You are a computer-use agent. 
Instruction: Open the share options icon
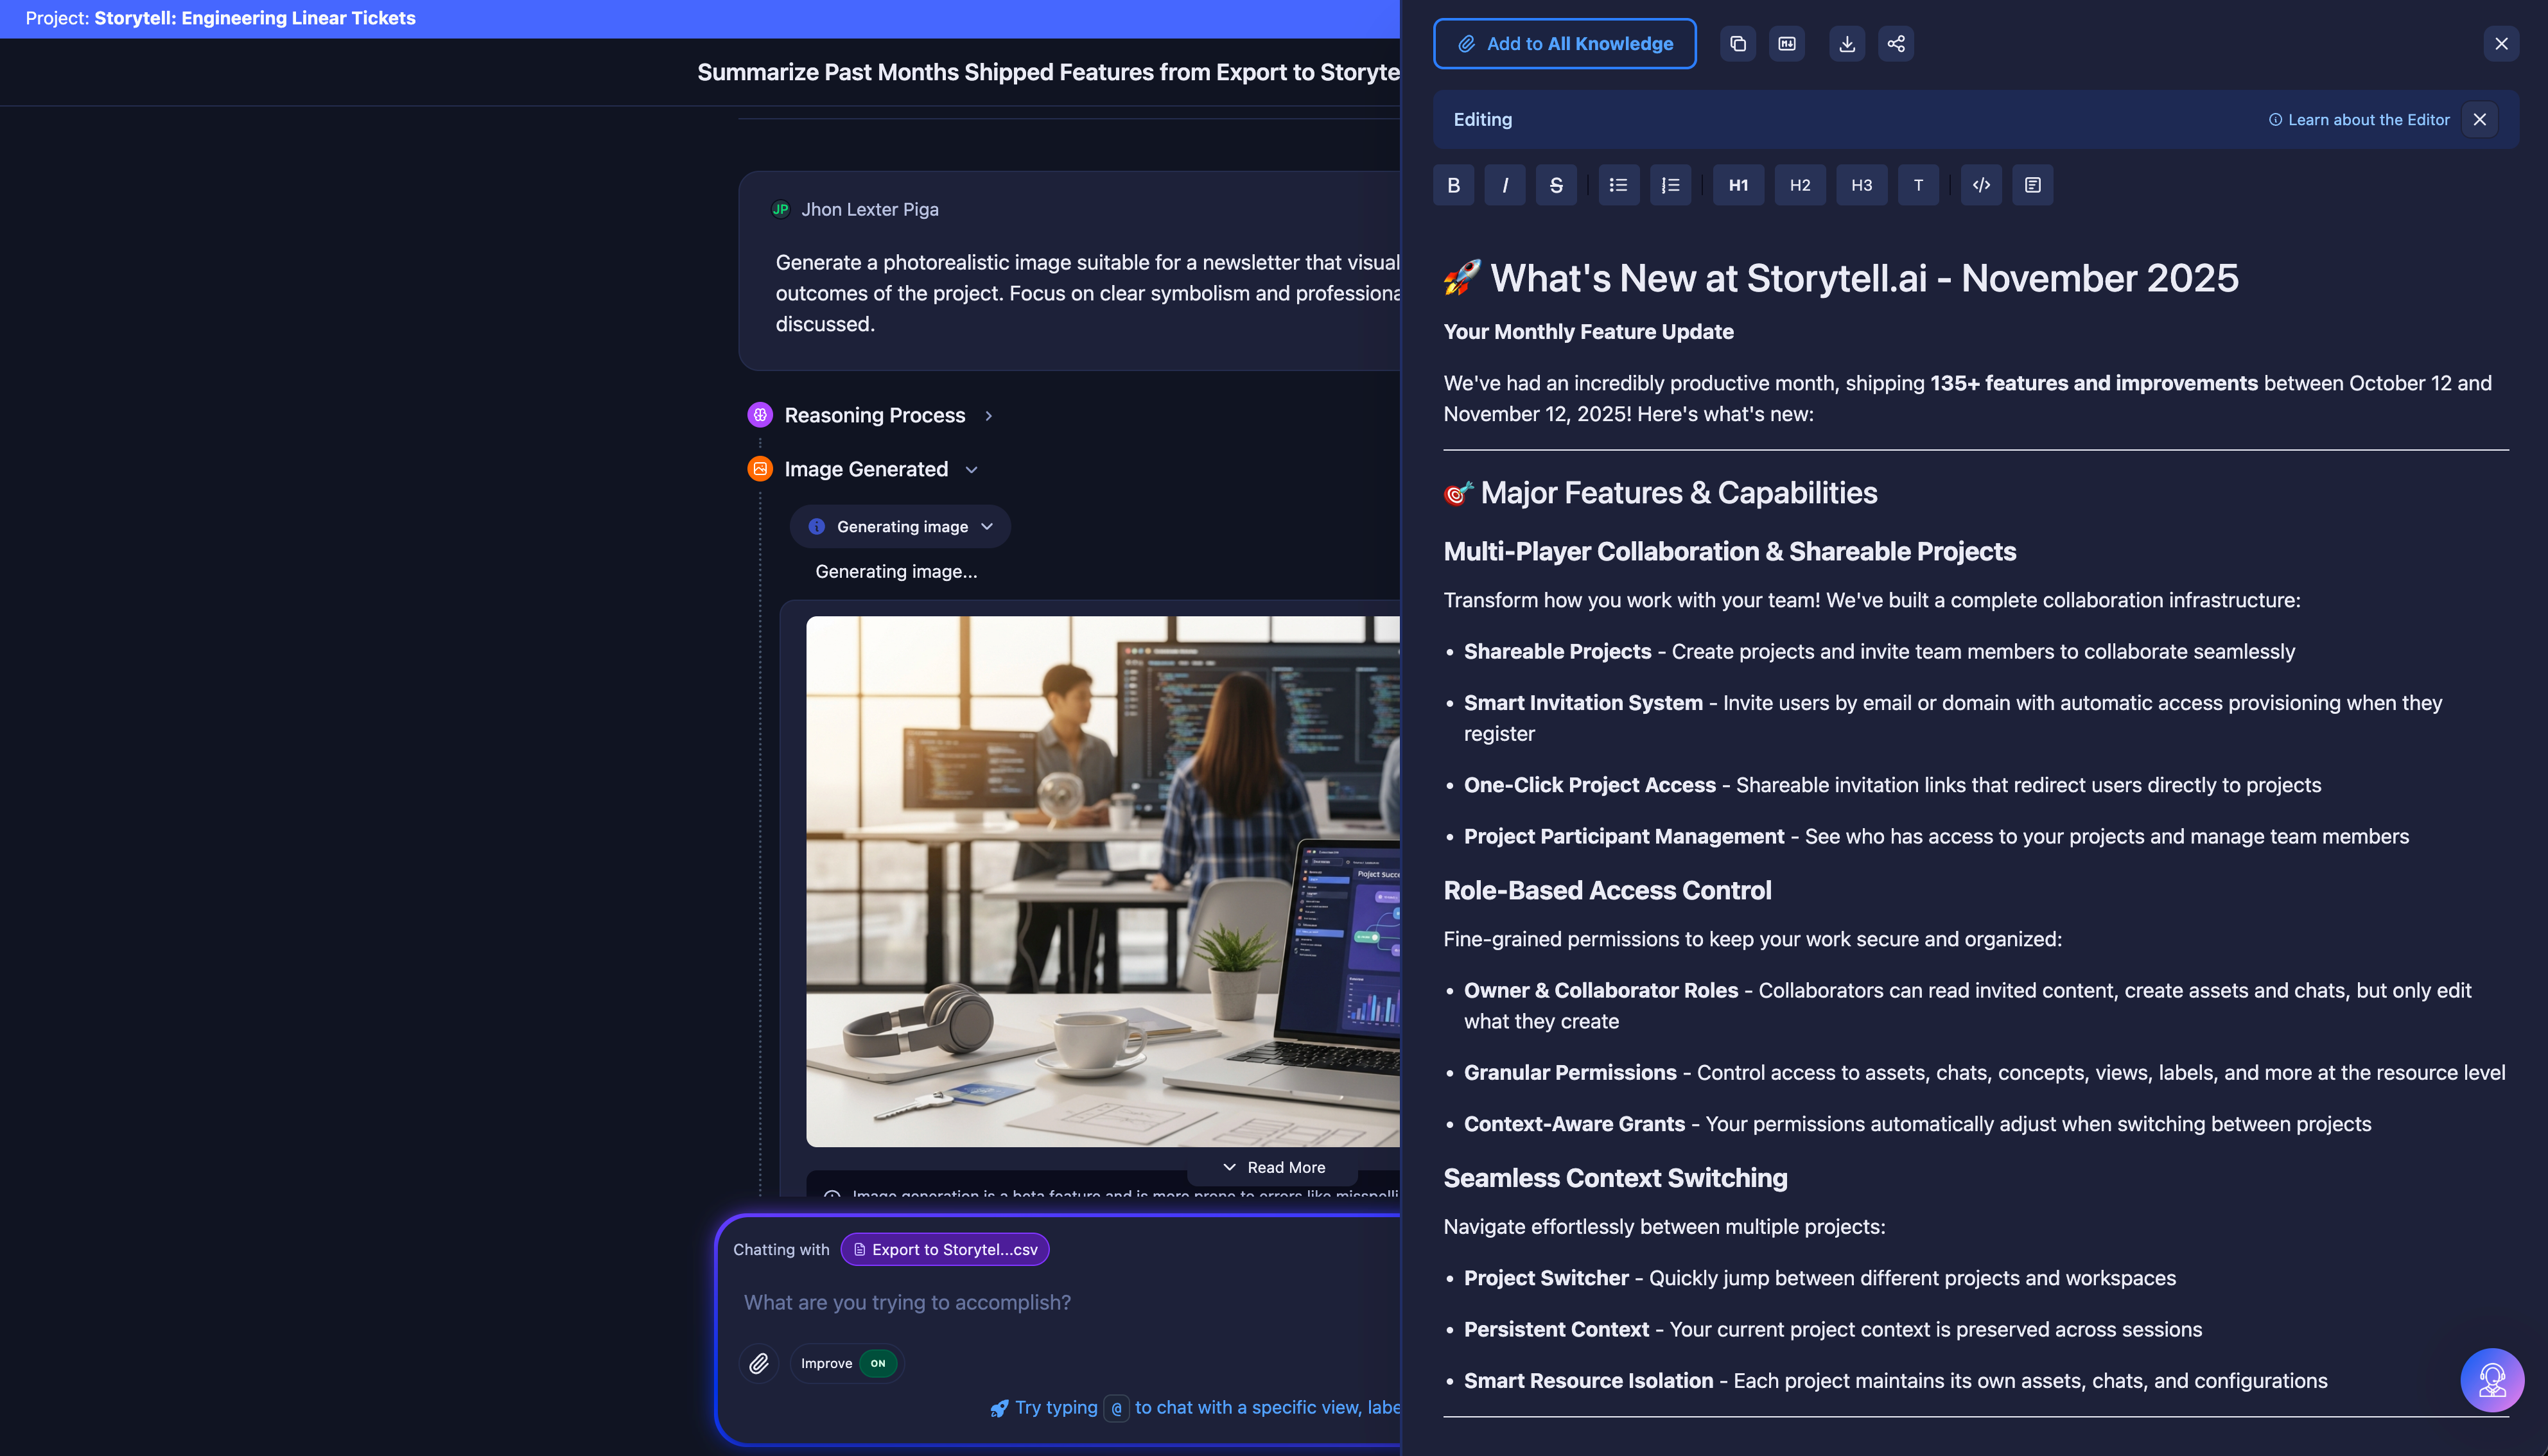point(1896,44)
